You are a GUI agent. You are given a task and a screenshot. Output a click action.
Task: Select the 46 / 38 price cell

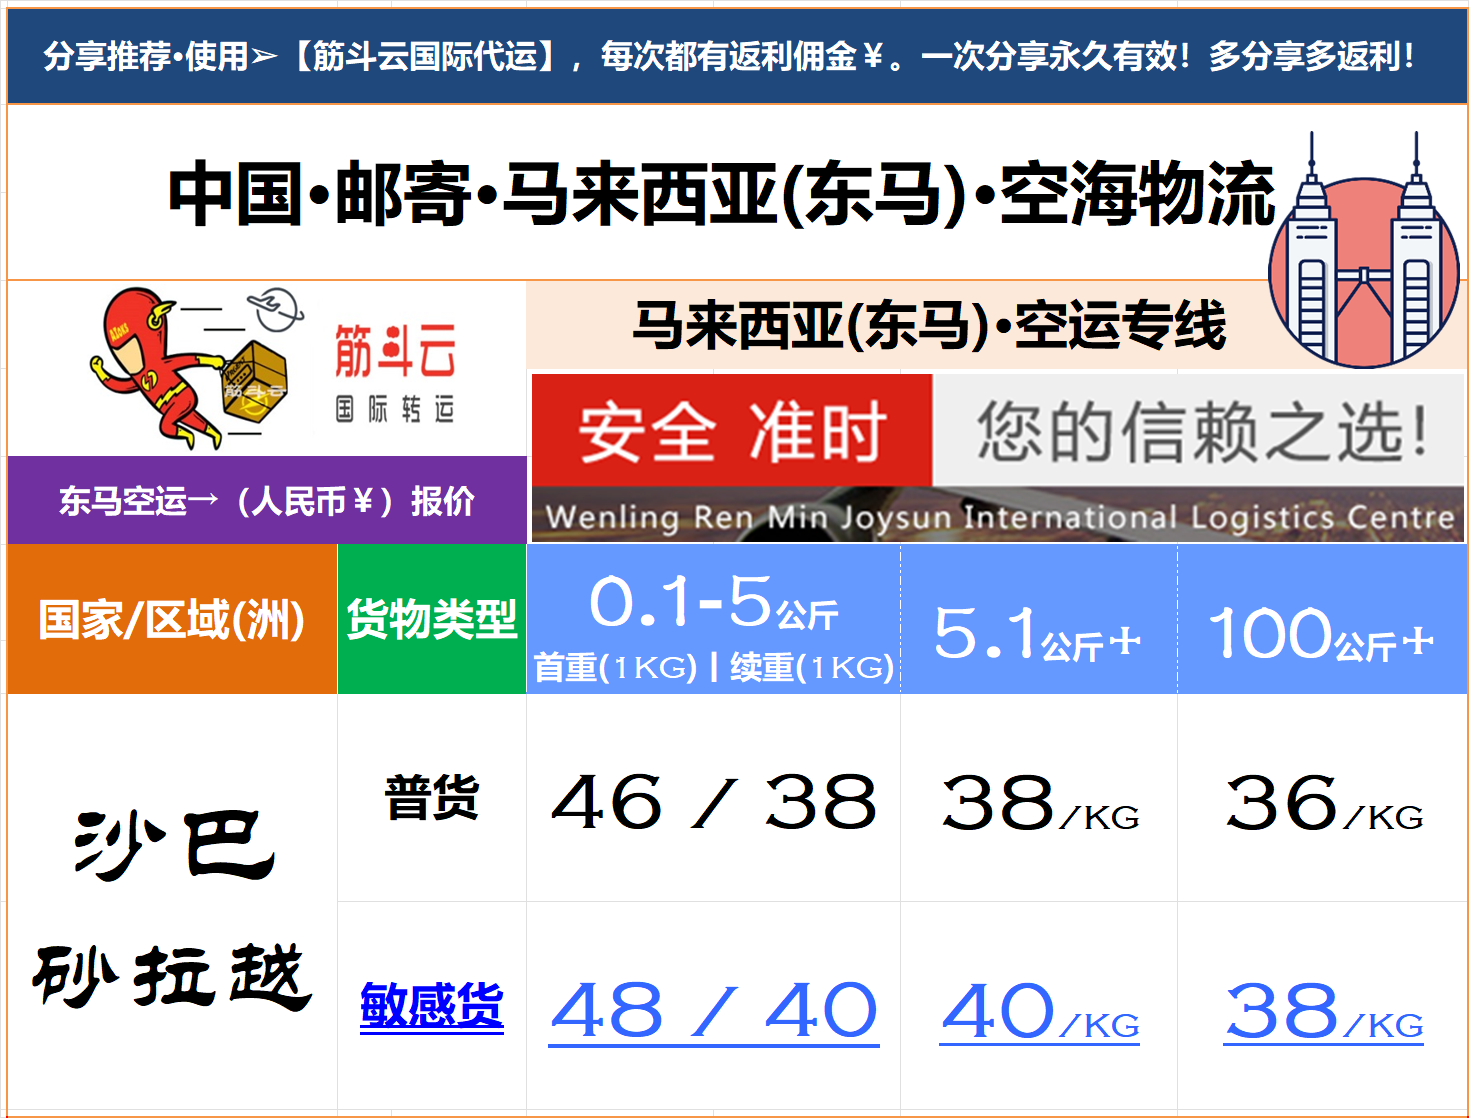point(714,798)
